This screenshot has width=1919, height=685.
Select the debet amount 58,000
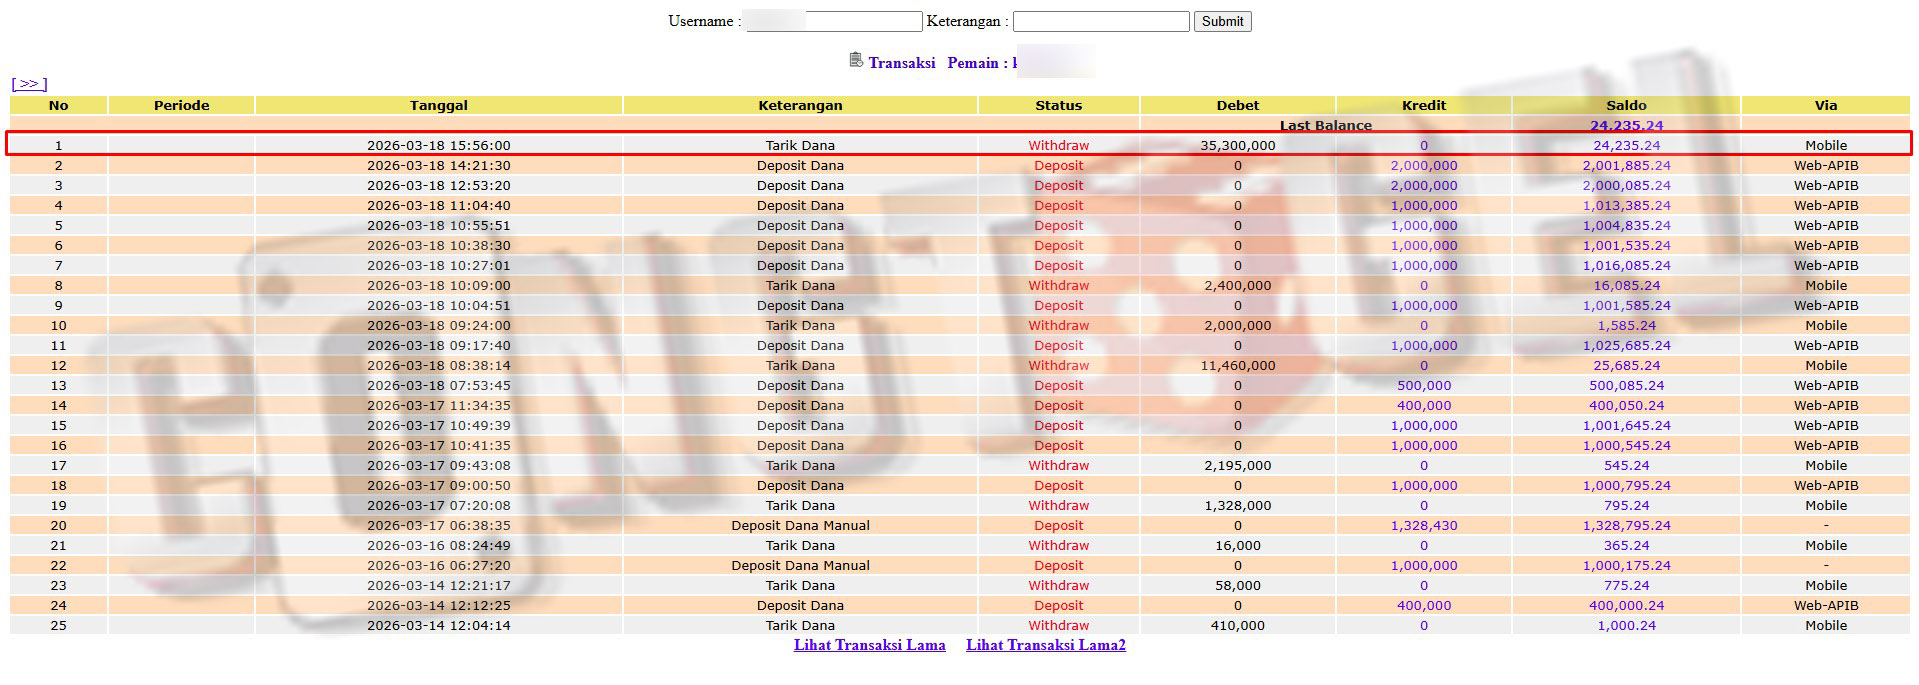point(1238,585)
